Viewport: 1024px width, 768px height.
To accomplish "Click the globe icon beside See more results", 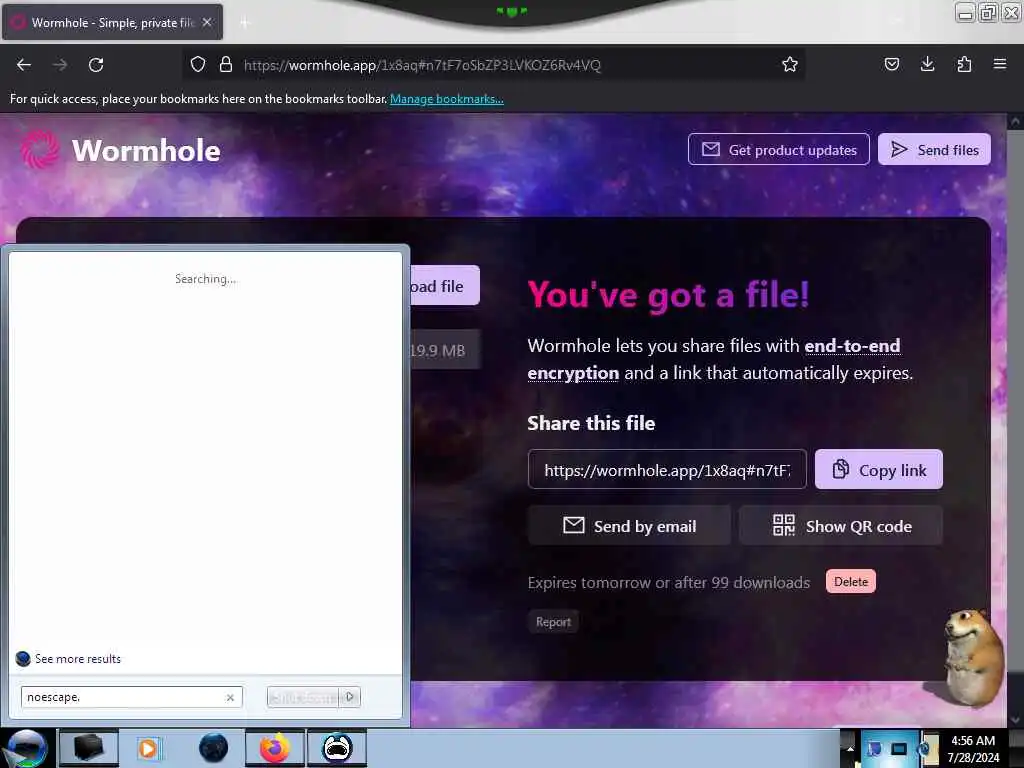I will tap(23, 658).
